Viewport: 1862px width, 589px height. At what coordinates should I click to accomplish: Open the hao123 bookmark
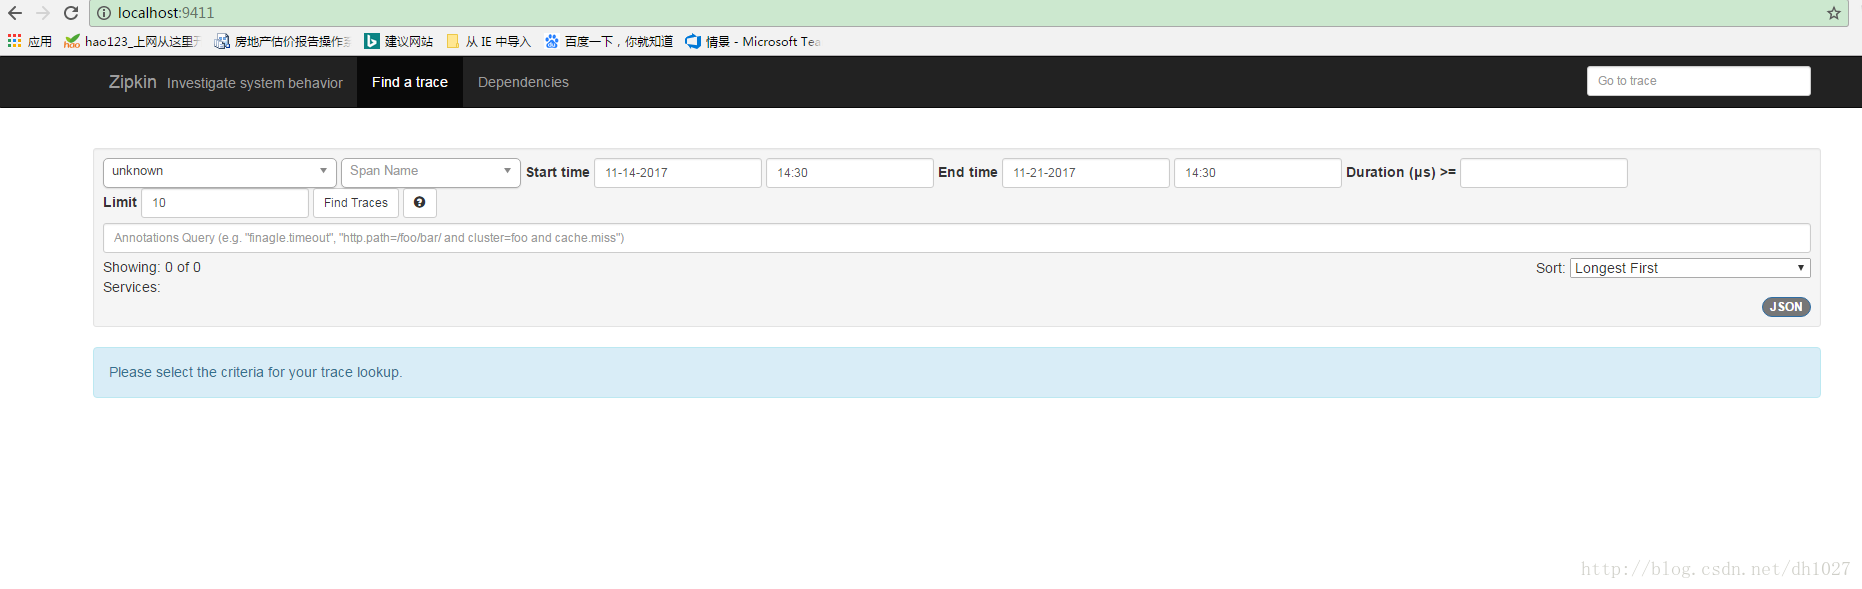[x=132, y=41]
